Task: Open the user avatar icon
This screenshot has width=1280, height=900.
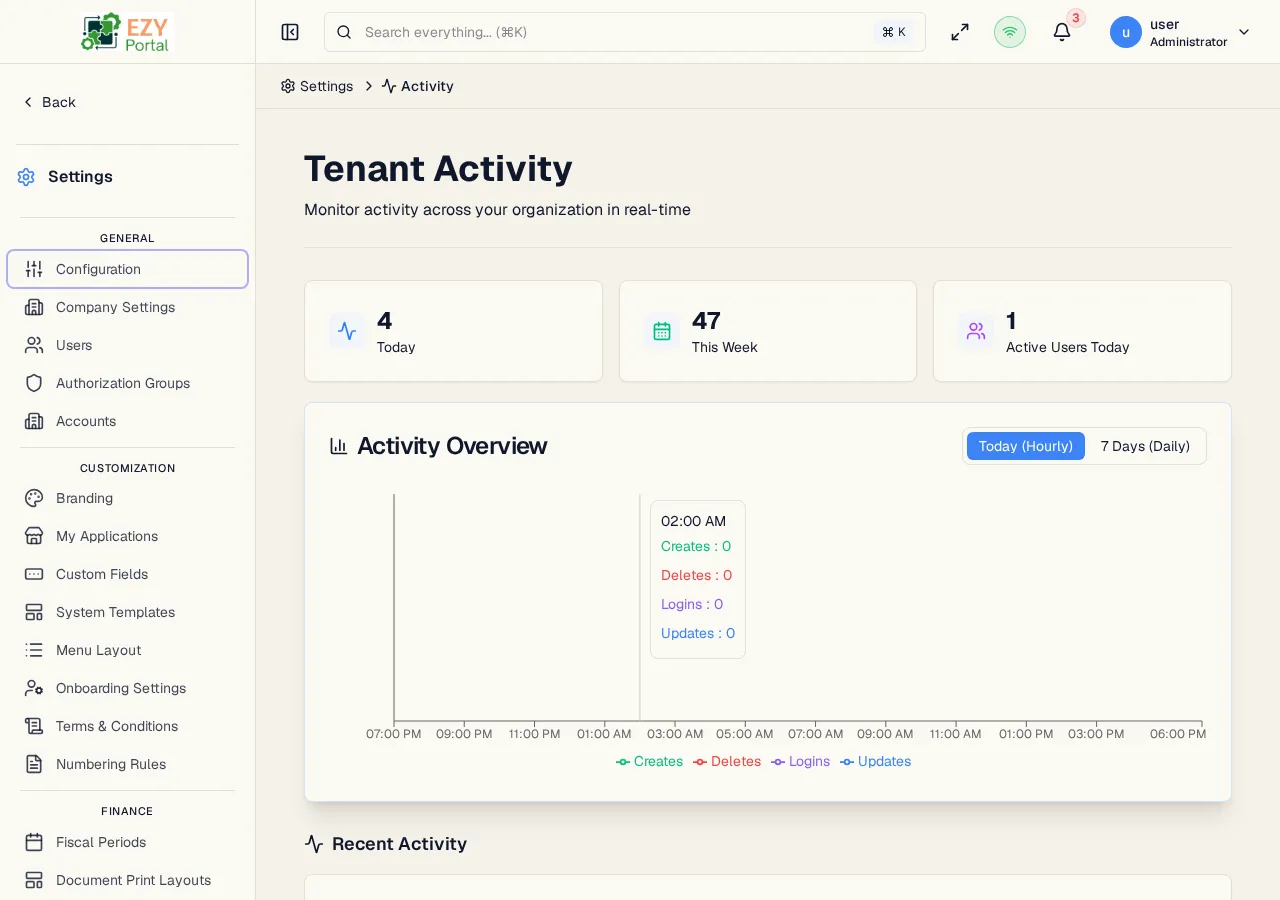Action: coord(1126,32)
